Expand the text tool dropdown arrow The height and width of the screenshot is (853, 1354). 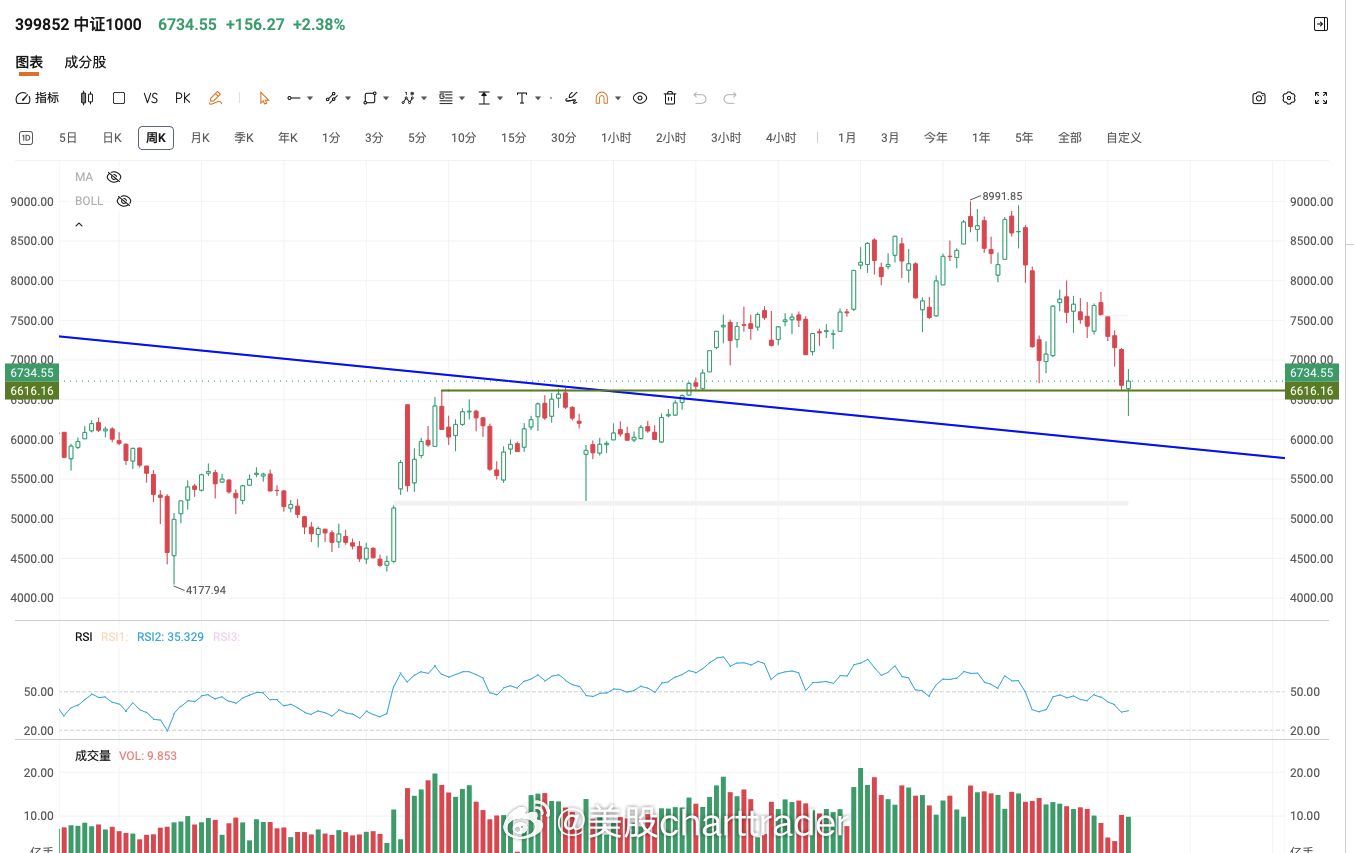pyautogui.click(x=538, y=98)
